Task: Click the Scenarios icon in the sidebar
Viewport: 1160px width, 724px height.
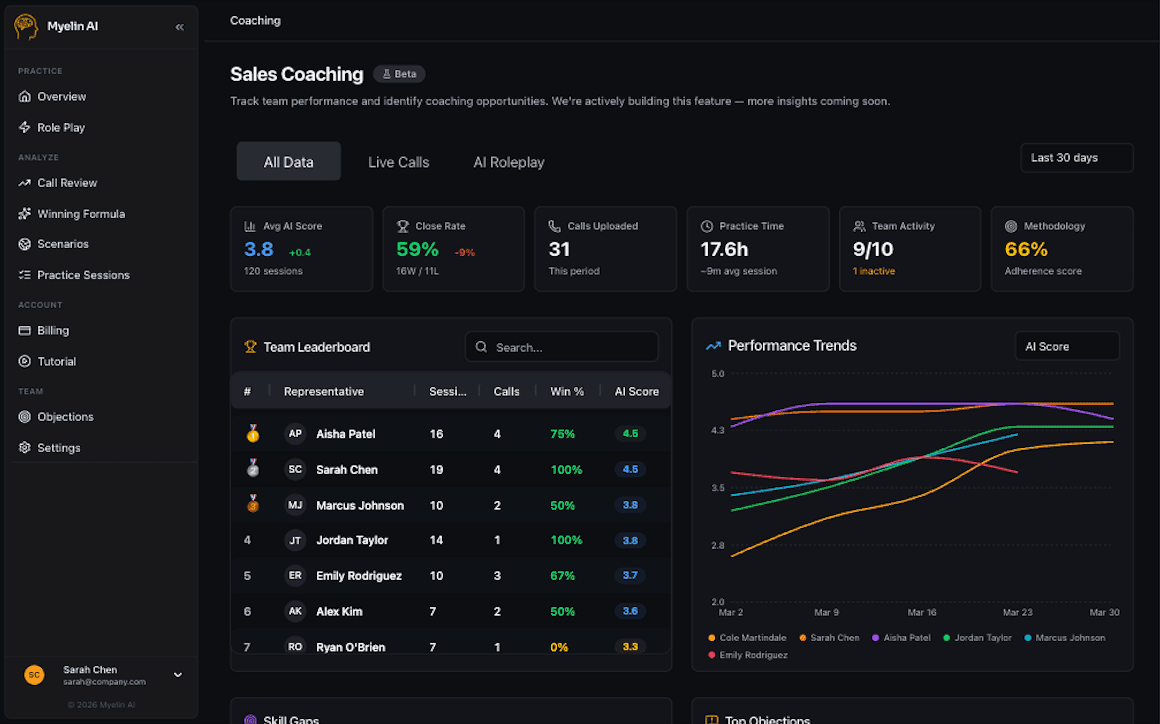Action: tap(24, 244)
